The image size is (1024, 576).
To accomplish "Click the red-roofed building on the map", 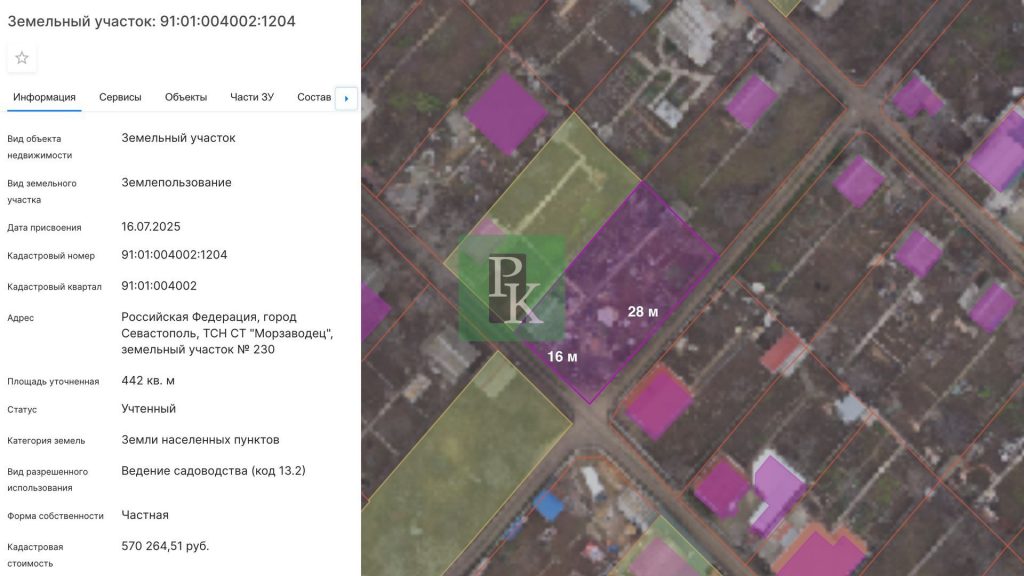I will click(785, 352).
